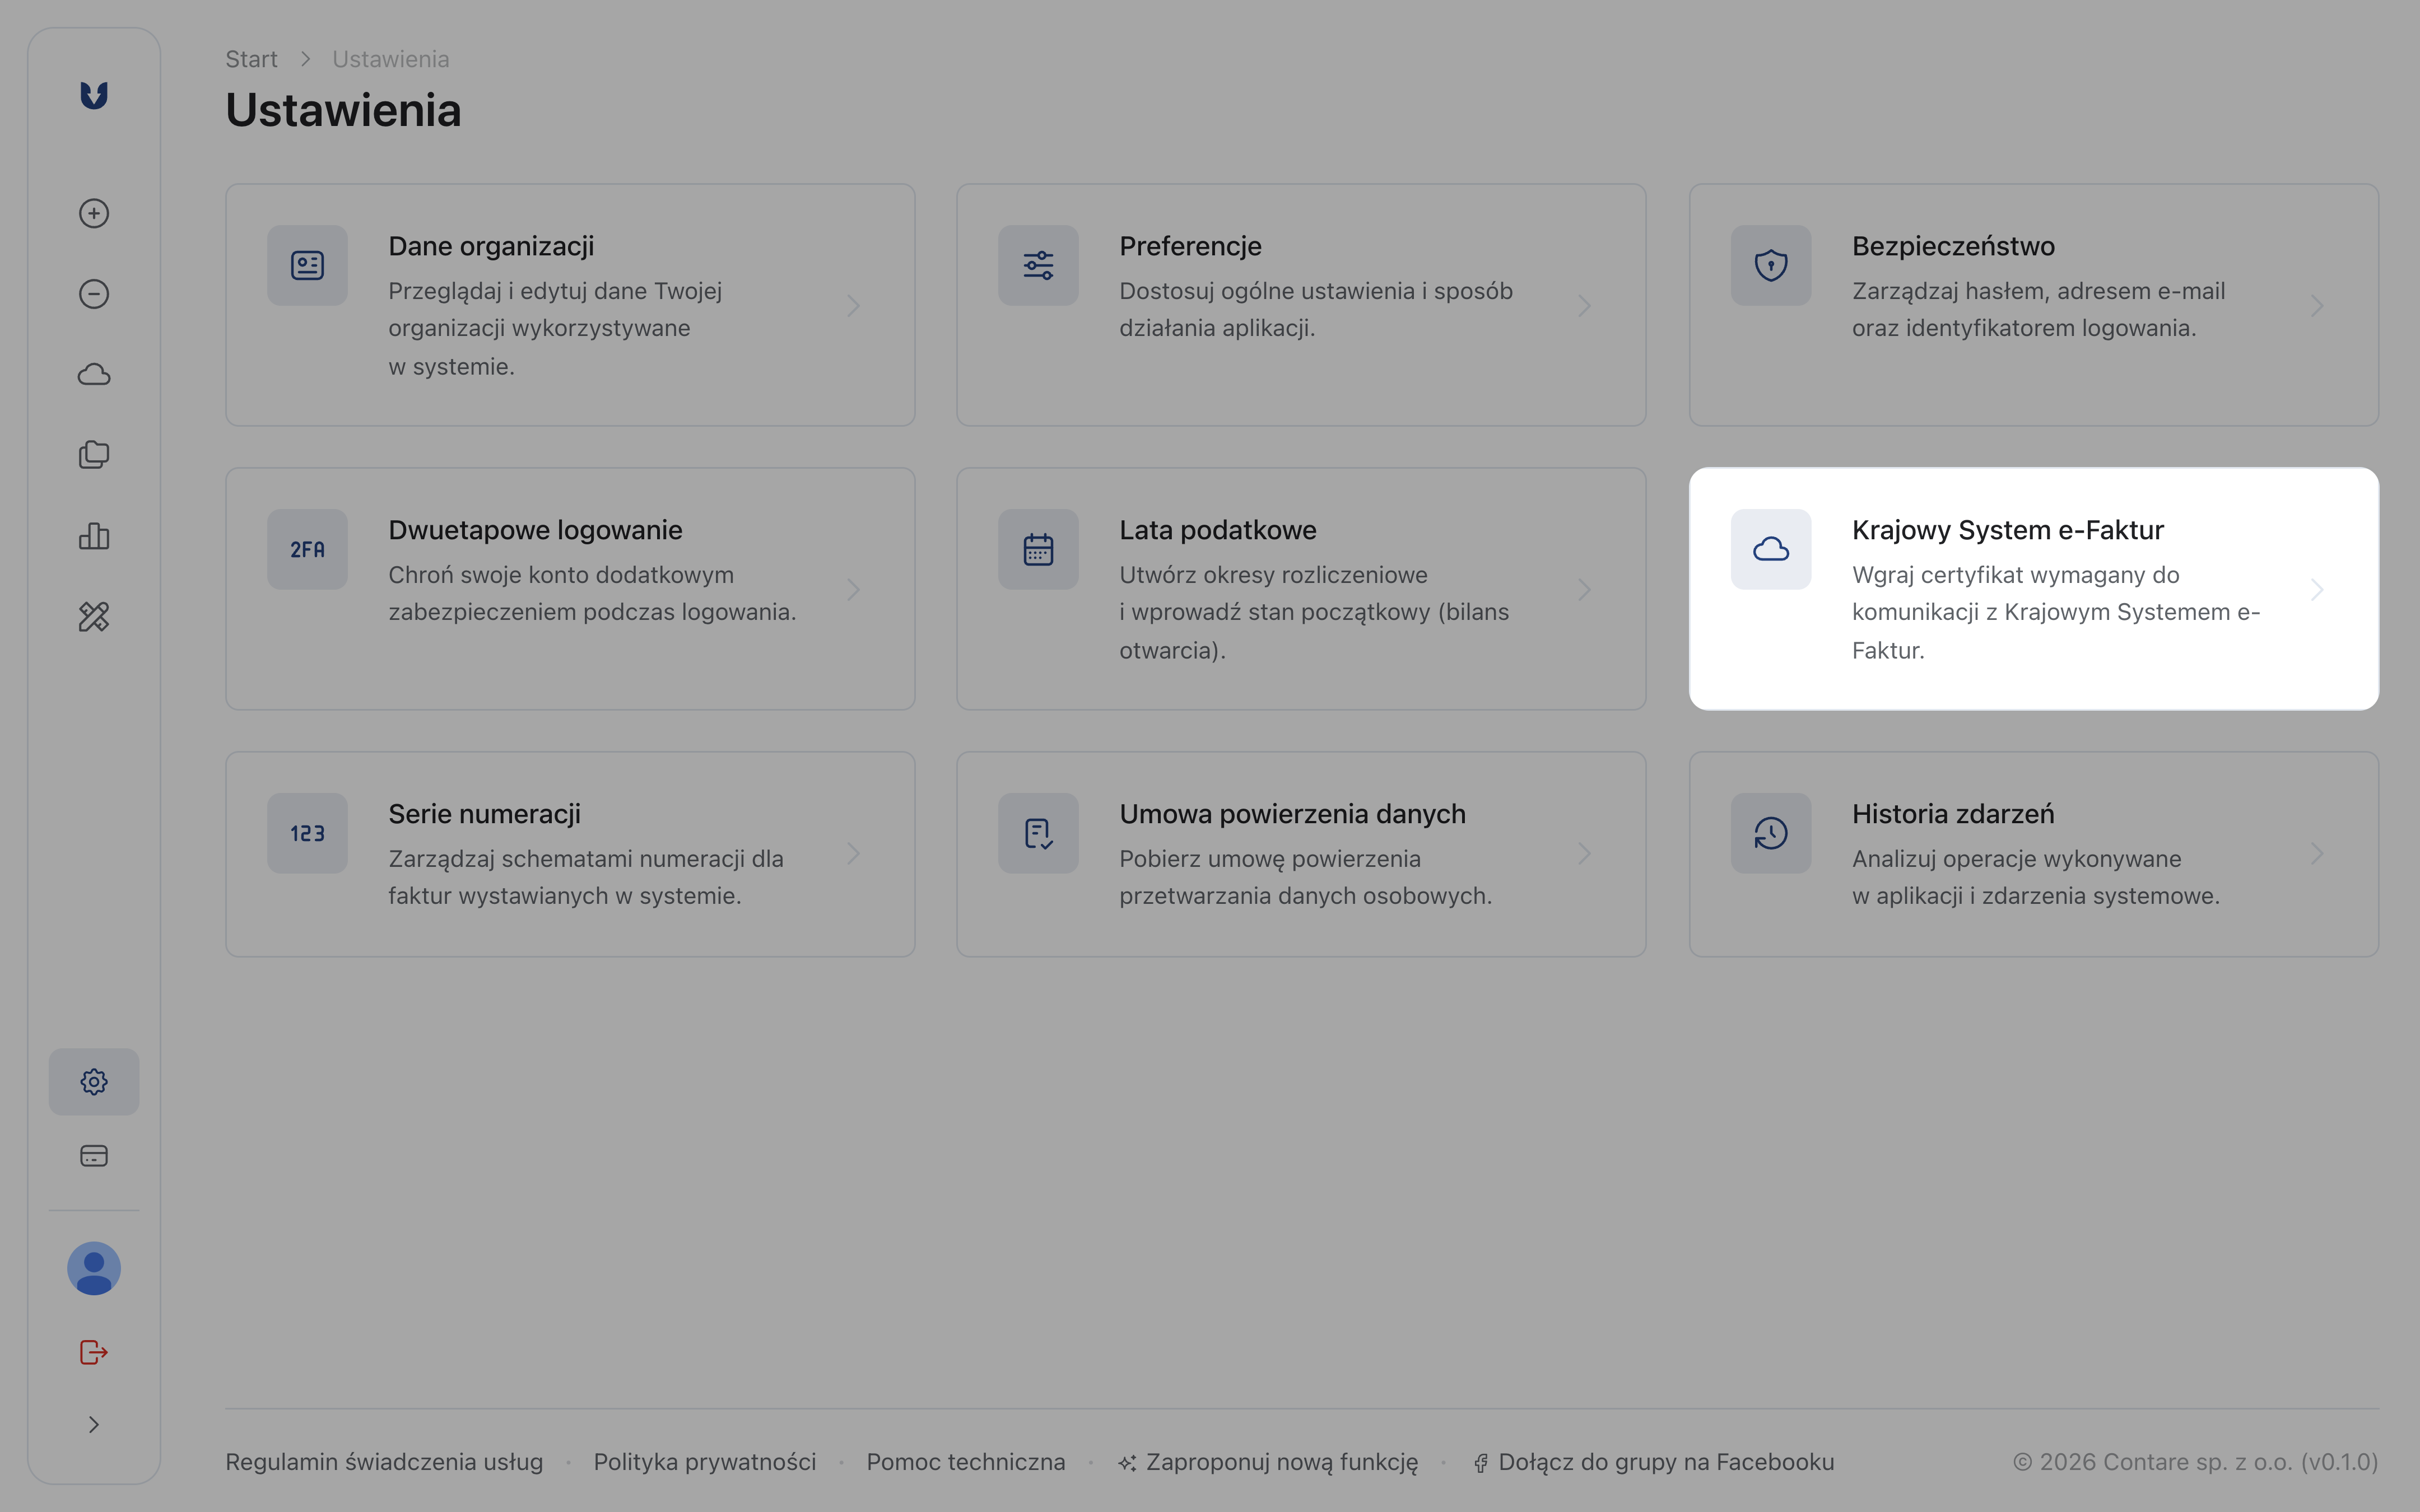Open Historia zdarzeń title
2420x1512 pixels.
point(1953,814)
